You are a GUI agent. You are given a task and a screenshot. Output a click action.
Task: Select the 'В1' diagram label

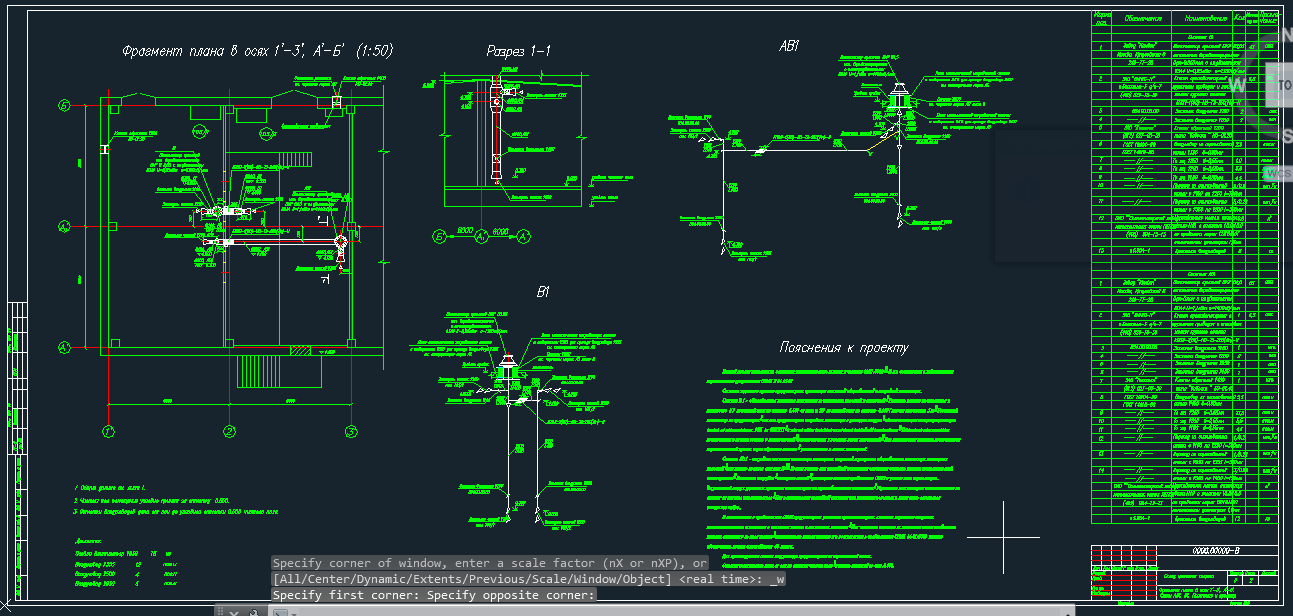click(545, 292)
